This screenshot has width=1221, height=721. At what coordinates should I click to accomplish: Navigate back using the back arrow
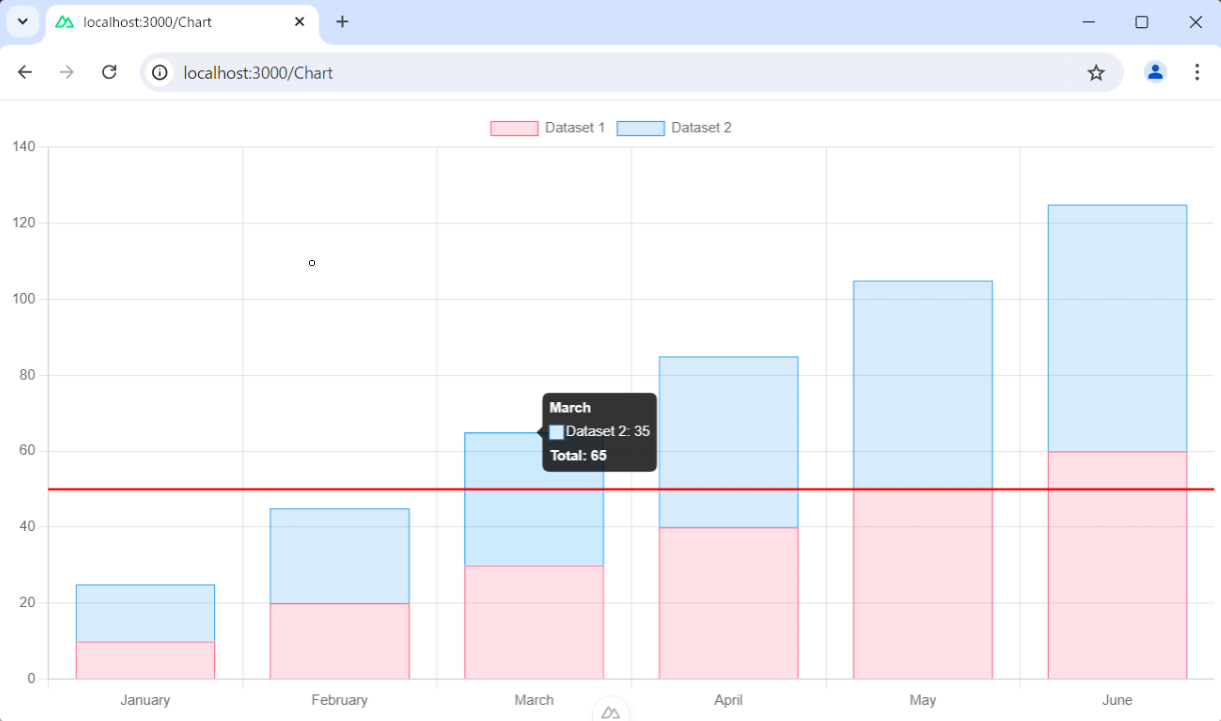tap(24, 72)
